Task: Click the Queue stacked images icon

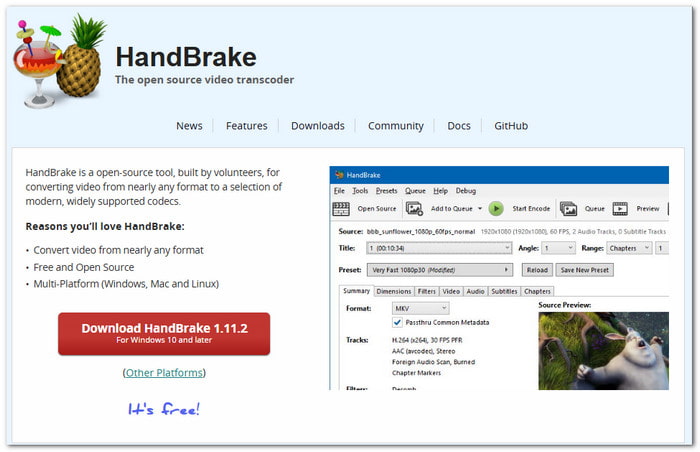Action: coord(568,209)
